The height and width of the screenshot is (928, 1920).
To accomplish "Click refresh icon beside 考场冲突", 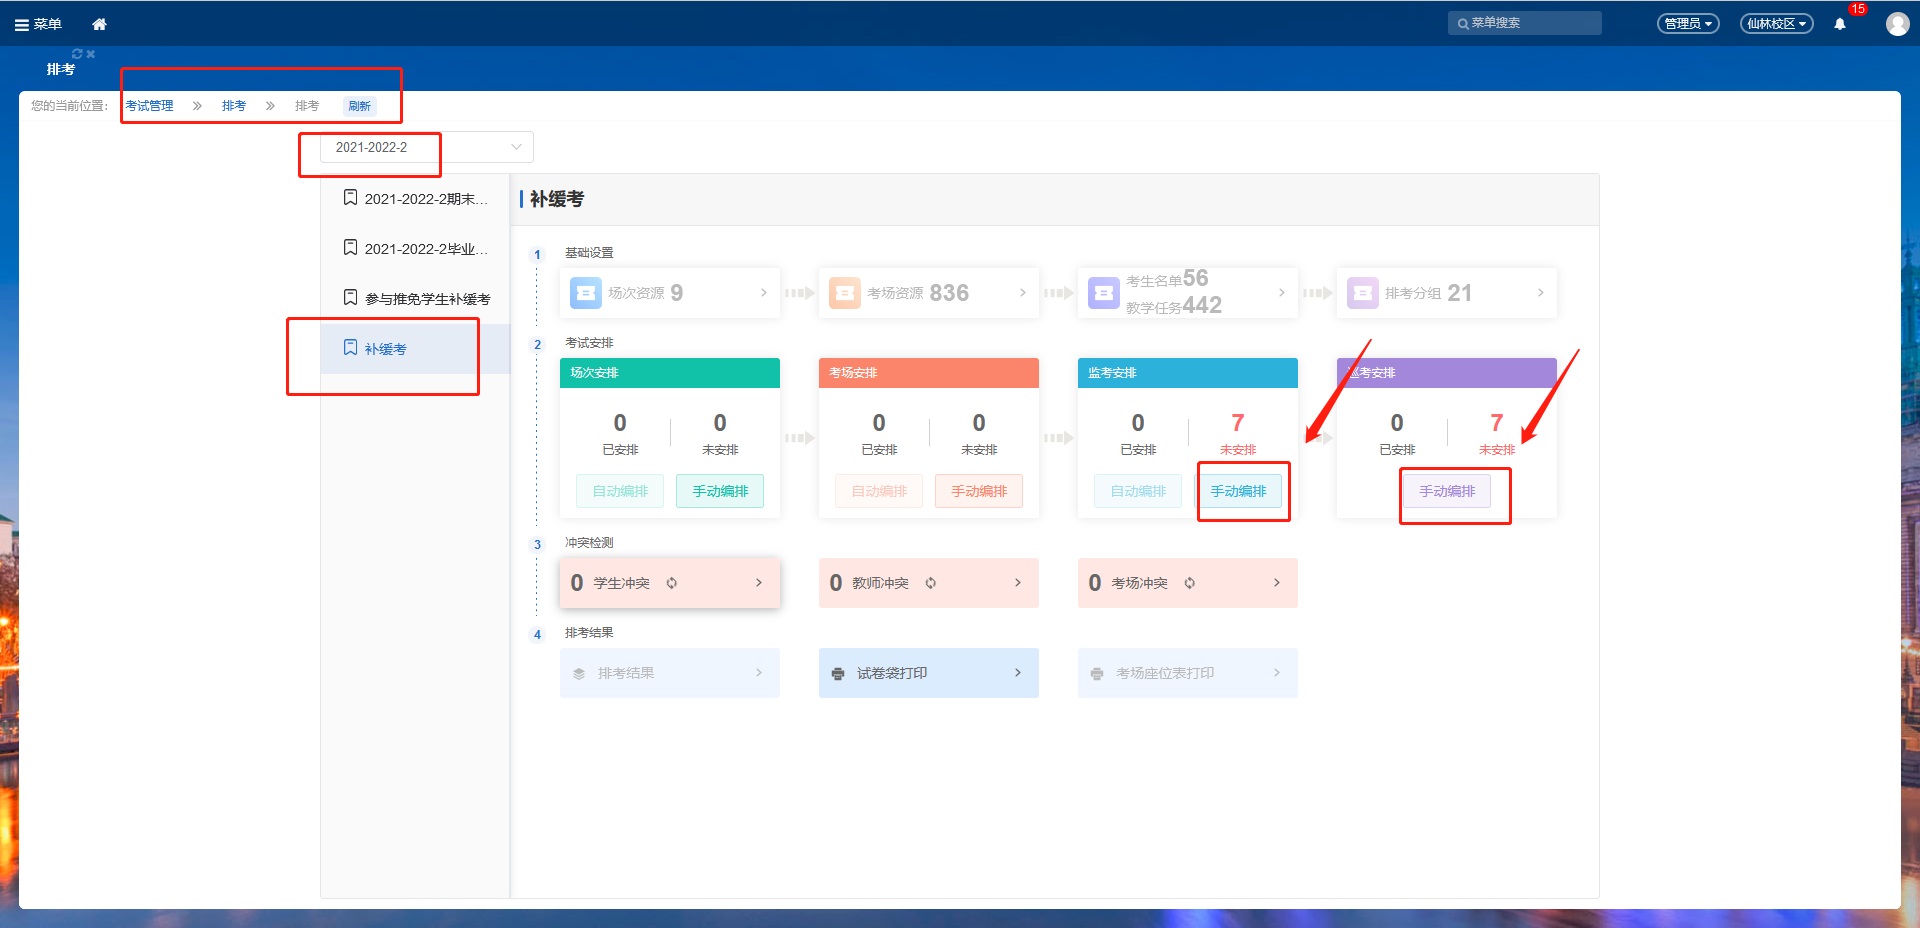I will click(1190, 583).
